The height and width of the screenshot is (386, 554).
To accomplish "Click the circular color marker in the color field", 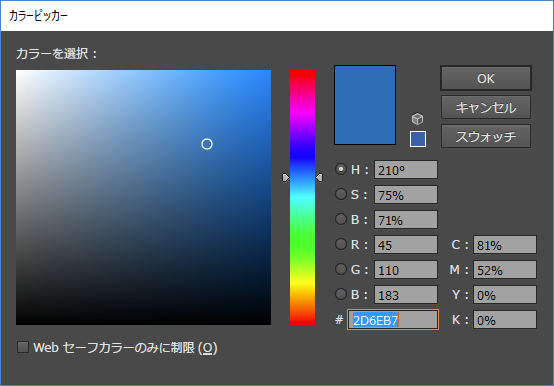I will point(207,144).
